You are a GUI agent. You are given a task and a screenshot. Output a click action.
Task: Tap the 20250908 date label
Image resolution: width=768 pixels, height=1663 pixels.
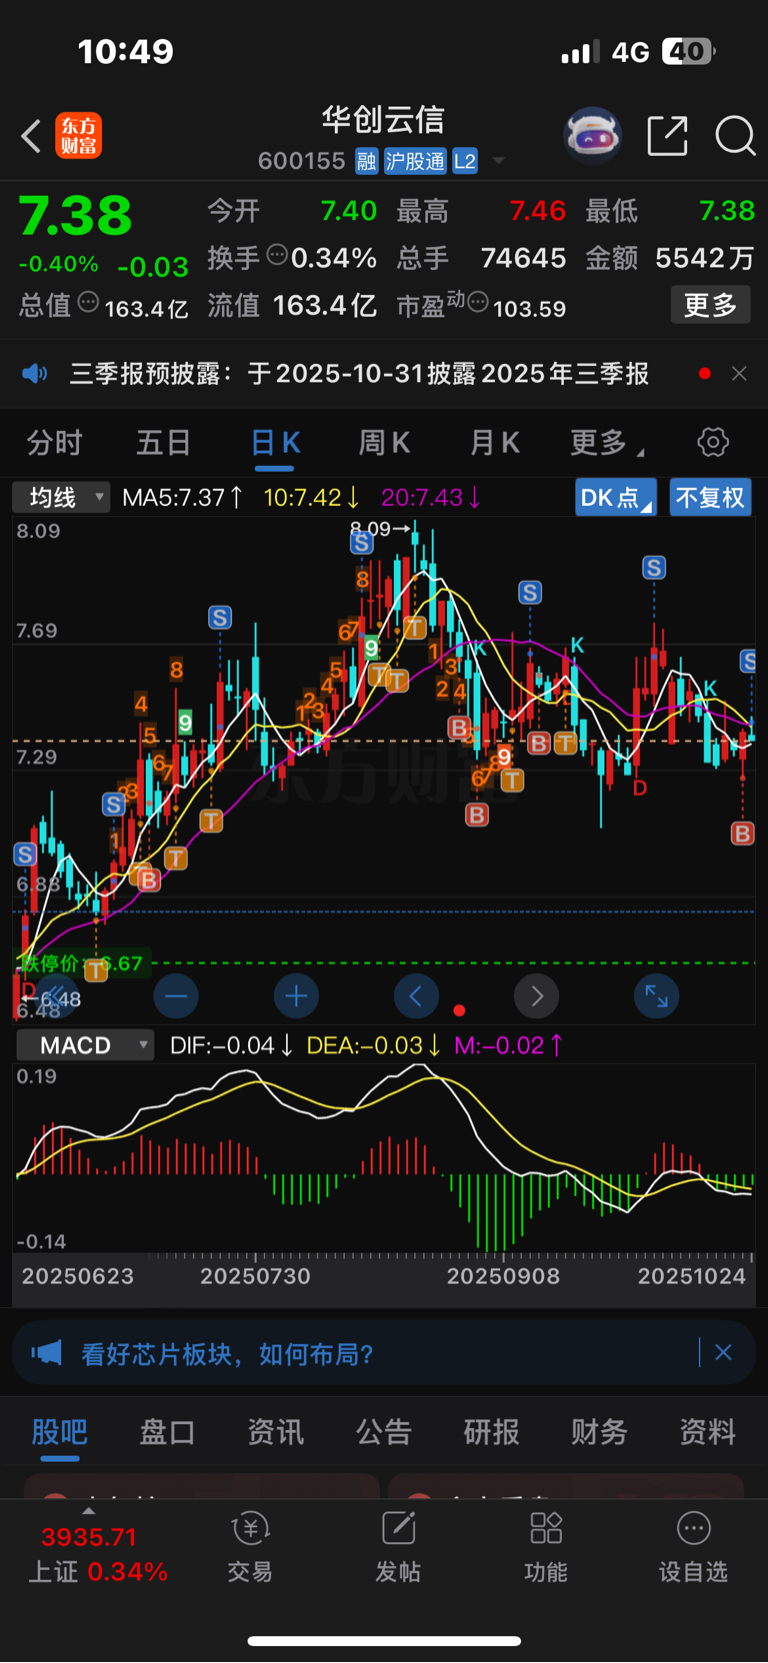[x=503, y=1276]
